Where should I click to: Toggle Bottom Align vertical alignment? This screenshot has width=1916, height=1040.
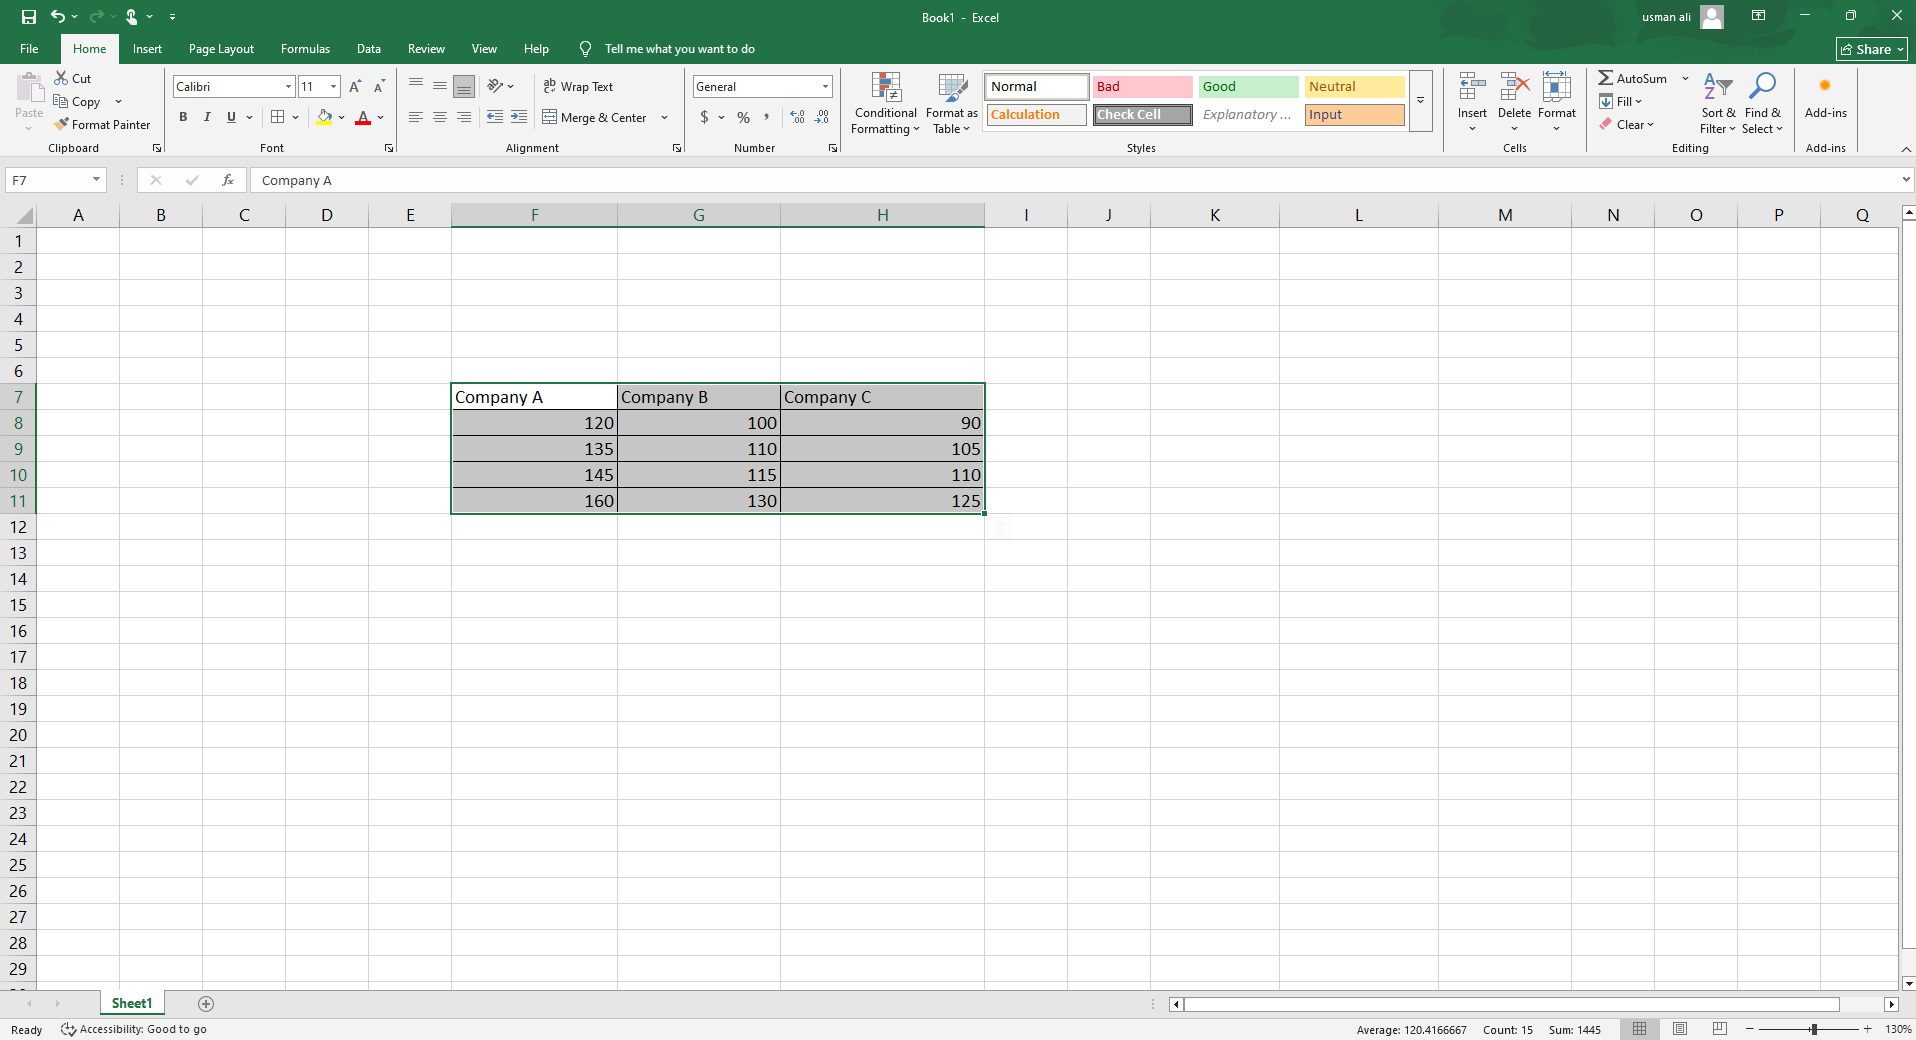click(464, 87)
